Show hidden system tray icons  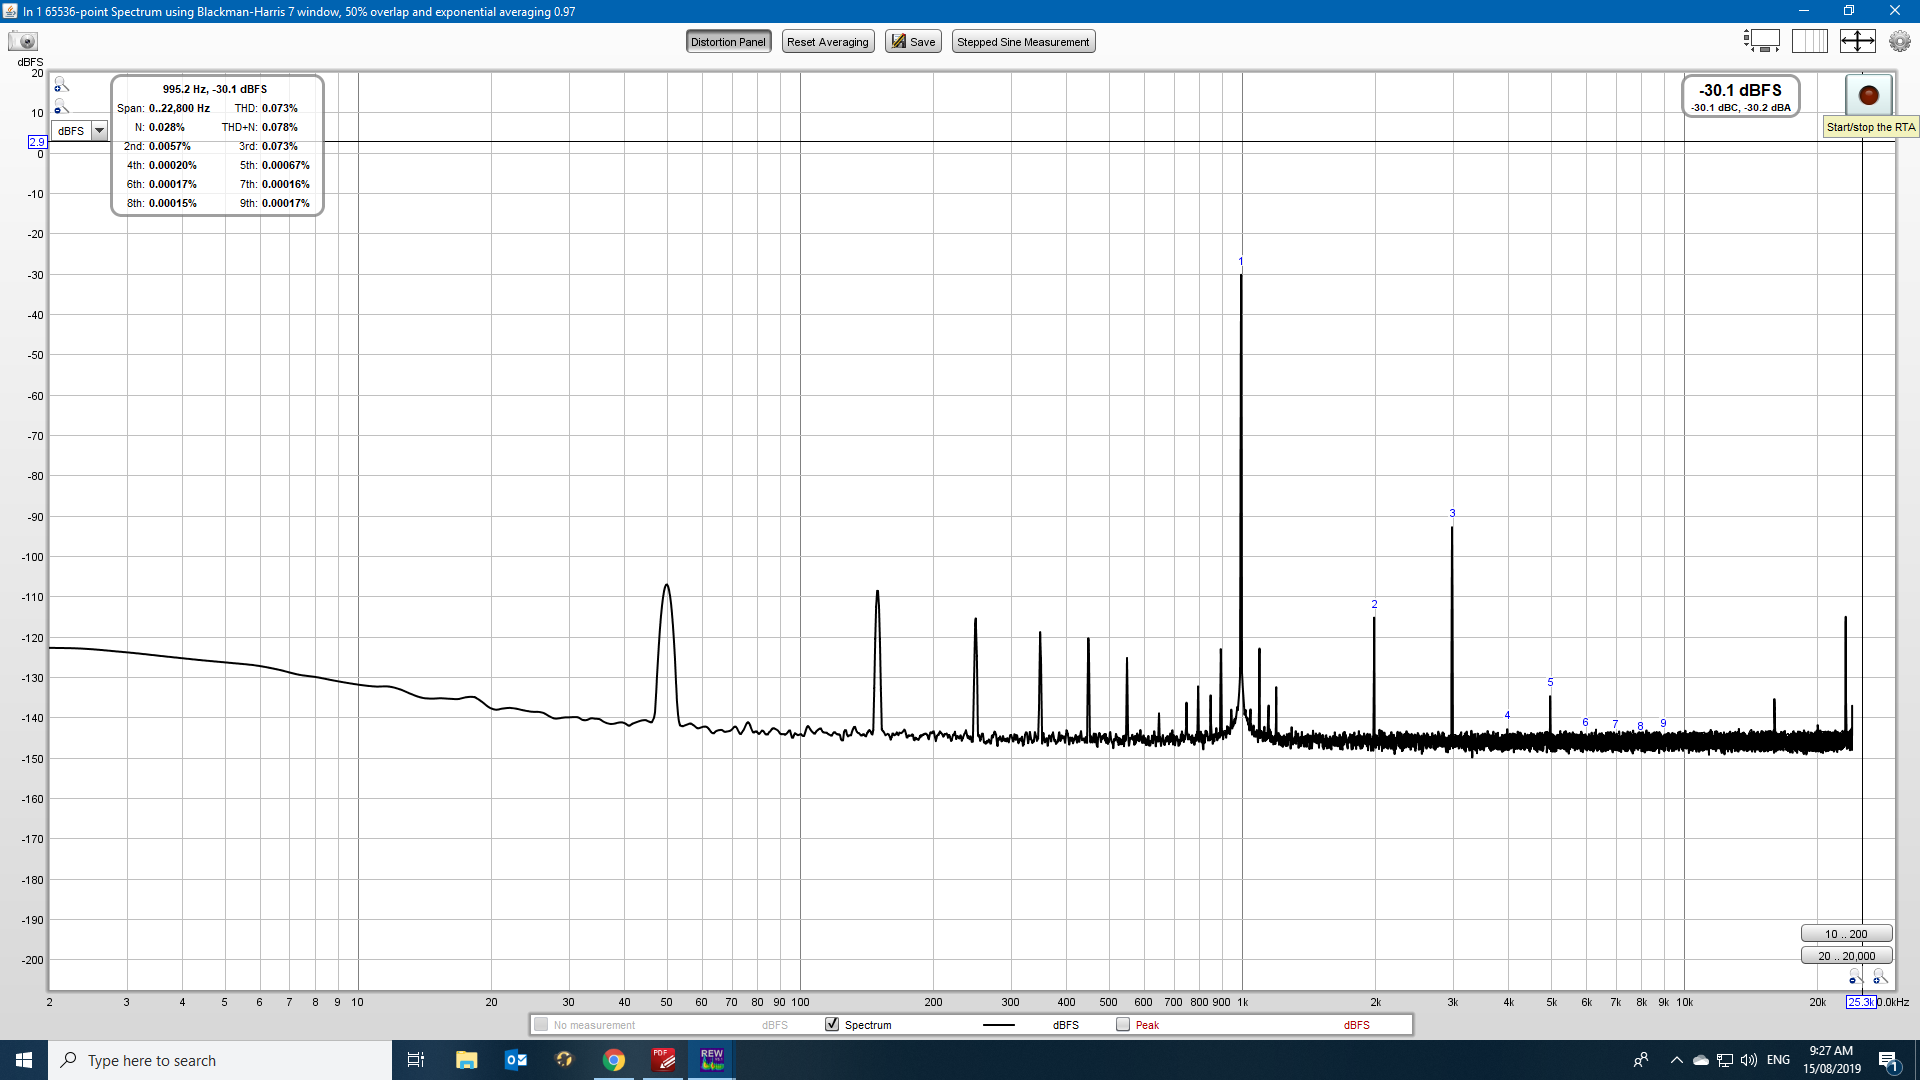(x=1677, y=1060)
